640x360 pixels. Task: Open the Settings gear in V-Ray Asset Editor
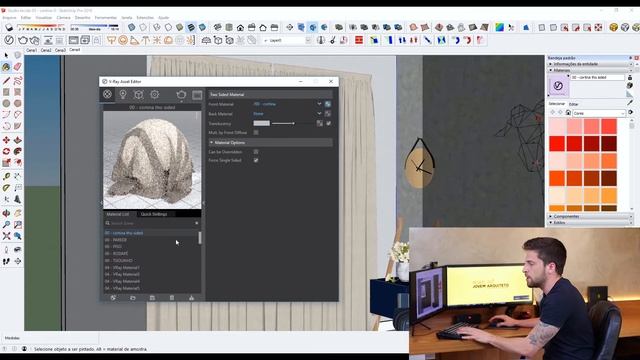click(x=155, y=94)
